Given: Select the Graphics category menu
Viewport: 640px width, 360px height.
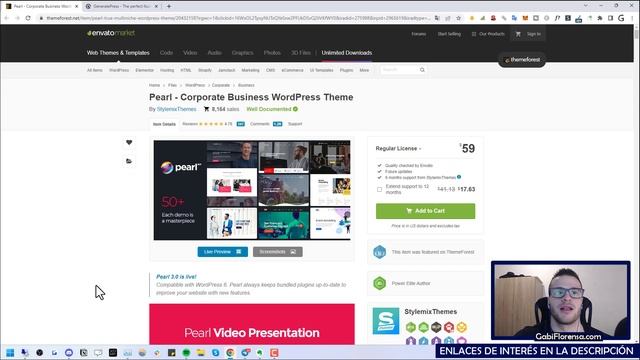Looking at the screenshot, I should [x=242, y=53].
